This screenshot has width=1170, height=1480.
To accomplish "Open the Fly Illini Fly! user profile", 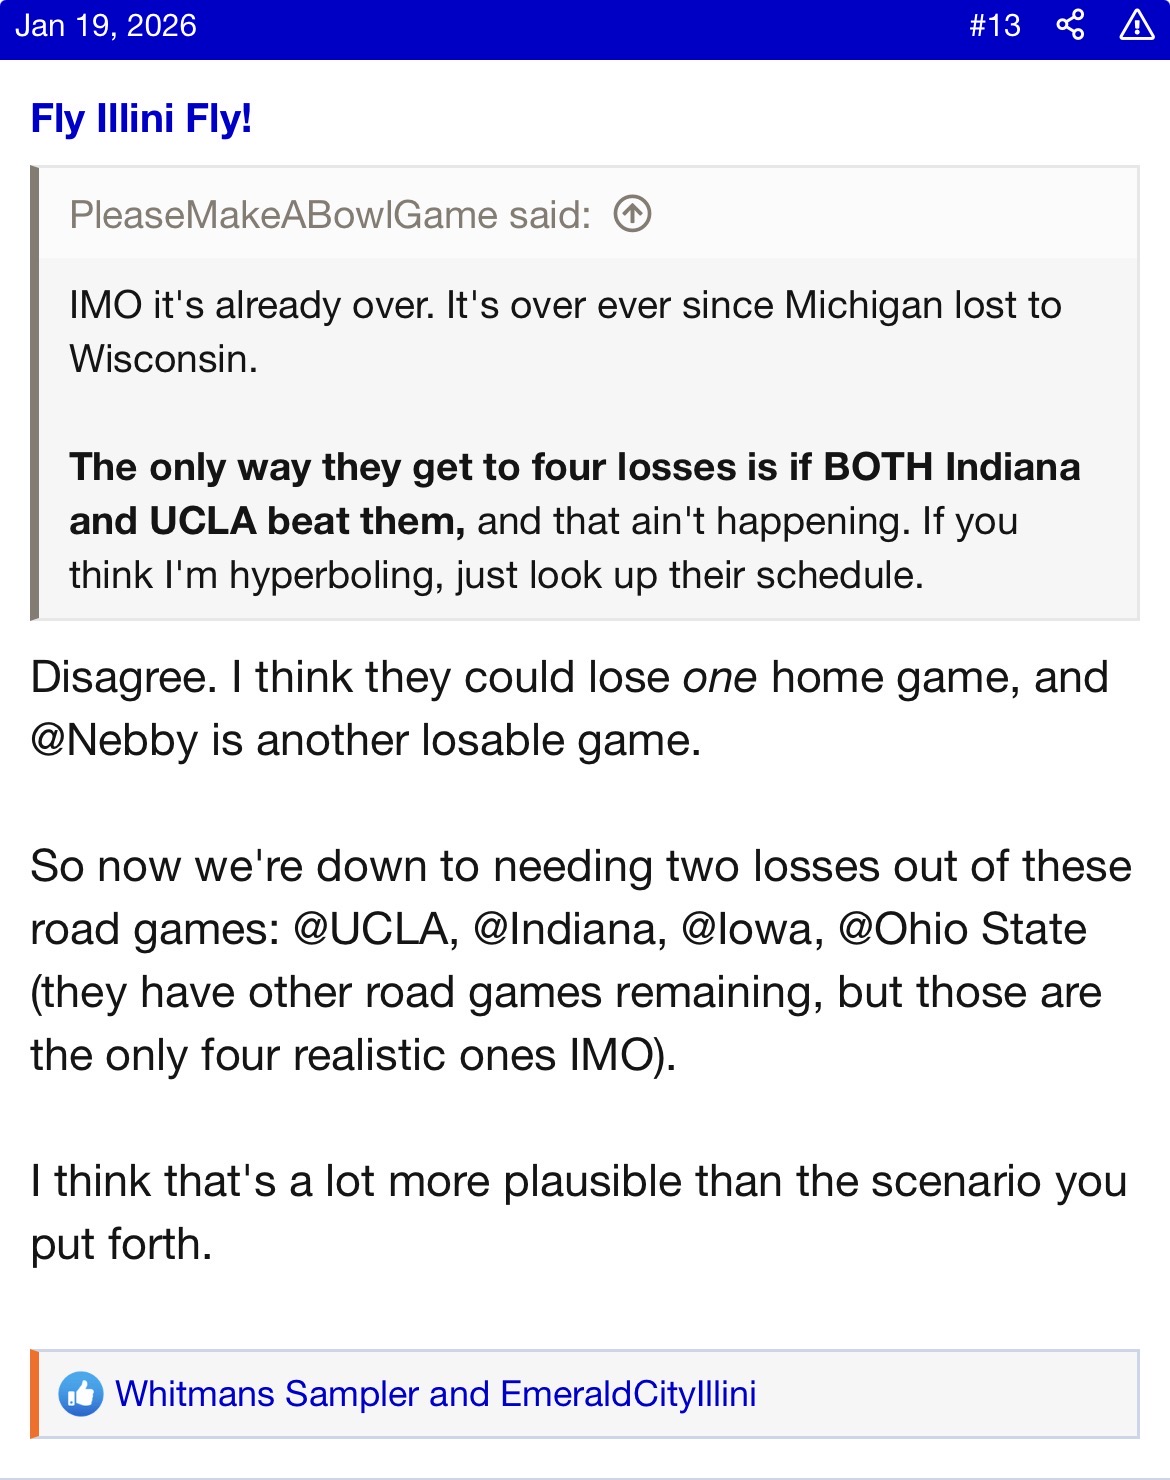I will click(141, 118).
